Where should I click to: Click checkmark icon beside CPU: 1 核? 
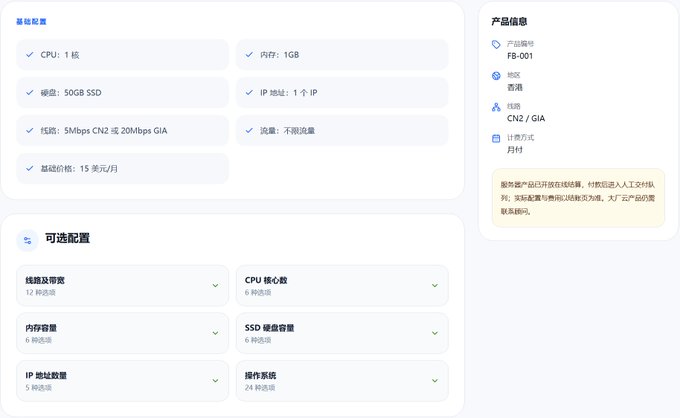click(x=29, y=55)
